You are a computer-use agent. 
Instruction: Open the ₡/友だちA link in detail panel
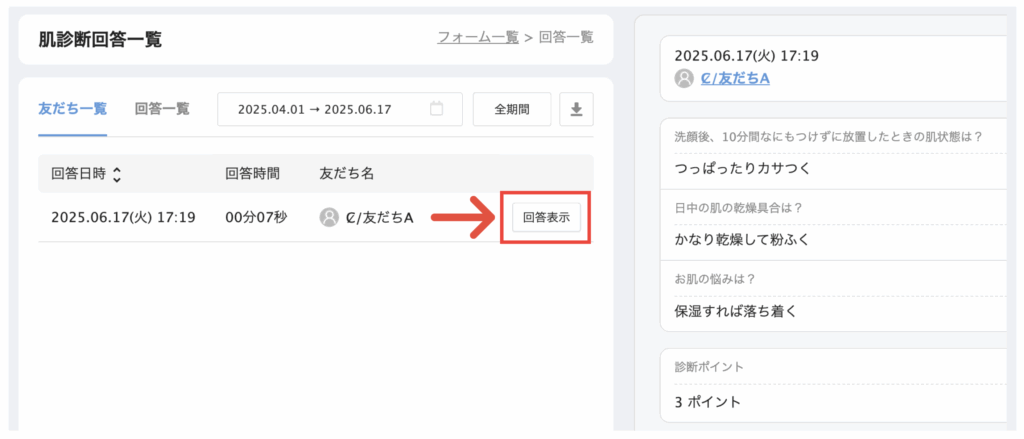click(x=735, y=79)
